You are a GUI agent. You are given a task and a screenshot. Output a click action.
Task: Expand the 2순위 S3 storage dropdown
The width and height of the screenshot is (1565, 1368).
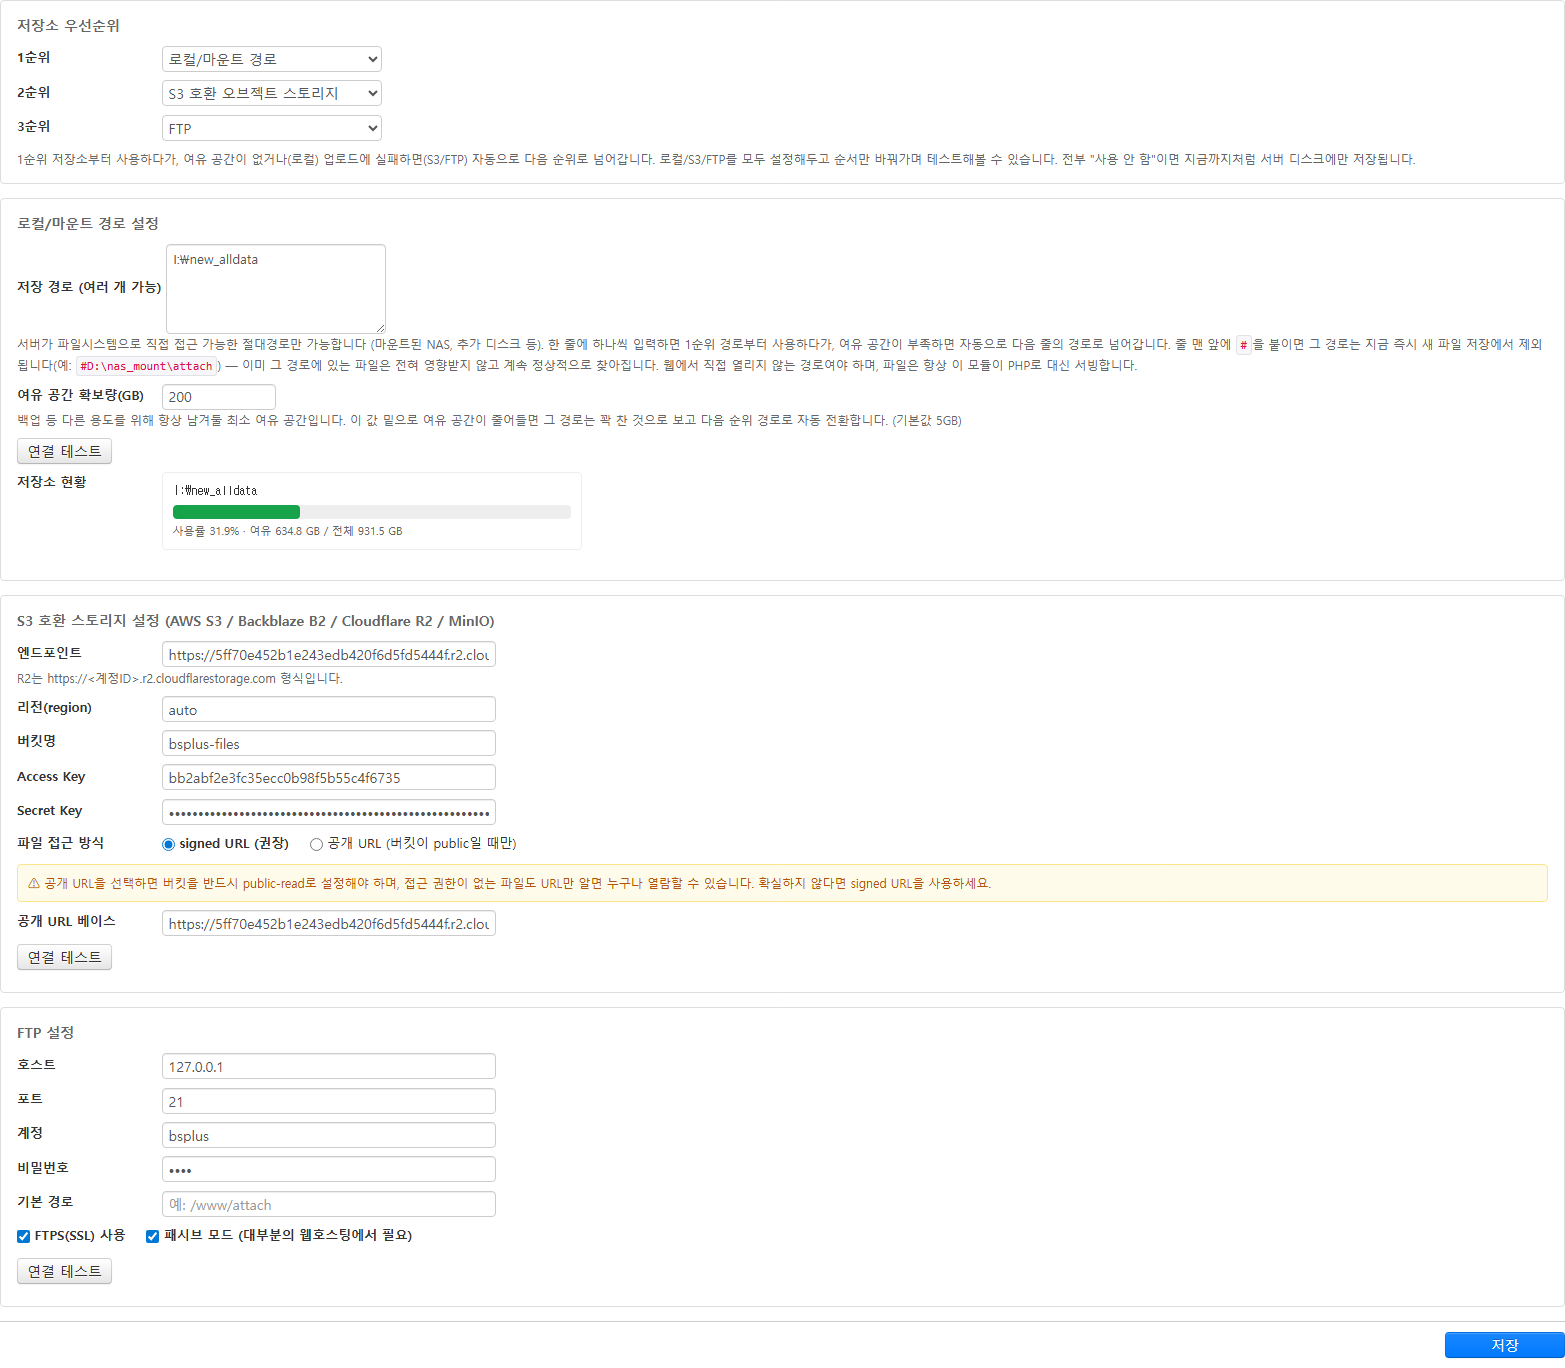271,93
